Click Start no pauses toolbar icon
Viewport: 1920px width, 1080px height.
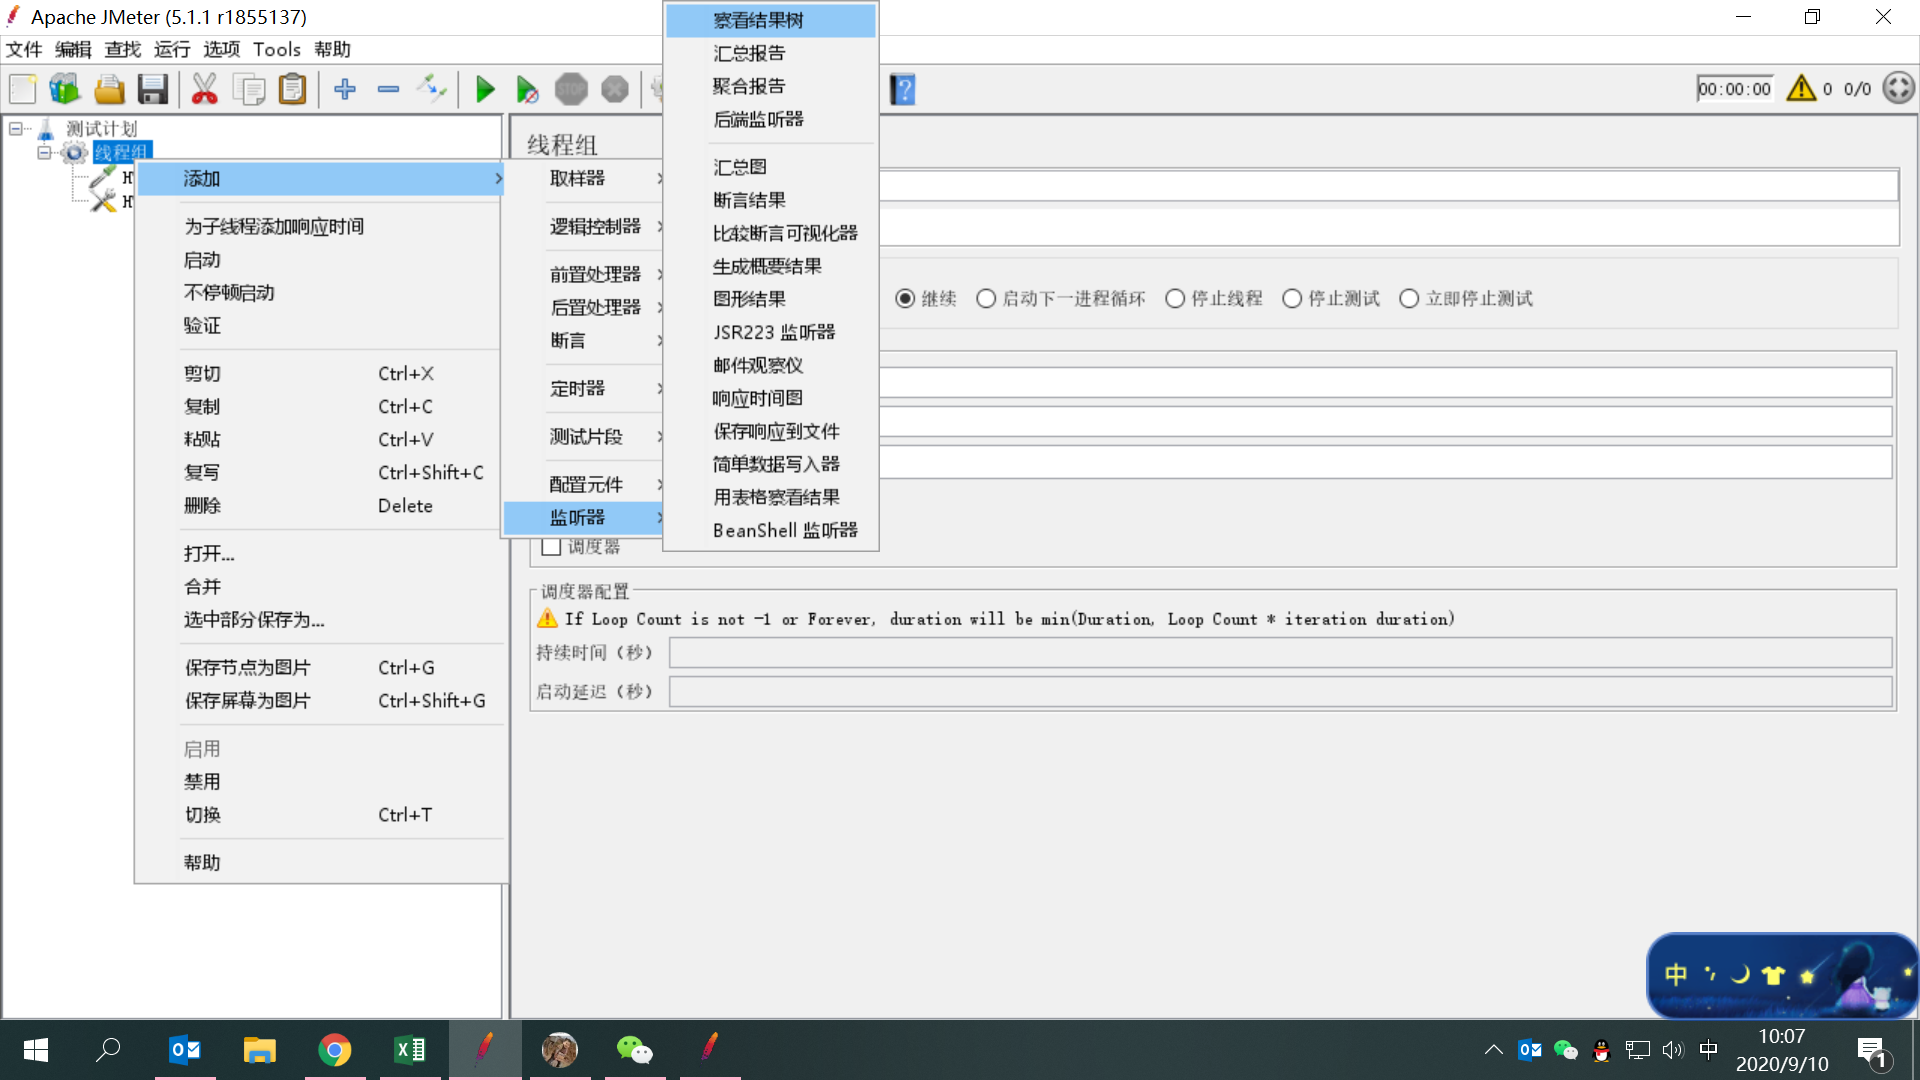[527, 90]
